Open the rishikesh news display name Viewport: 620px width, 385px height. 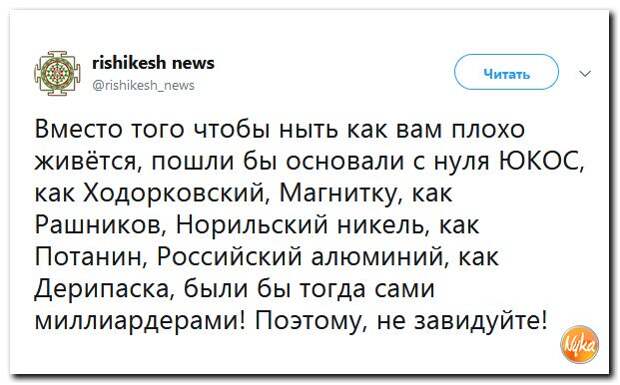click(153, 63)
